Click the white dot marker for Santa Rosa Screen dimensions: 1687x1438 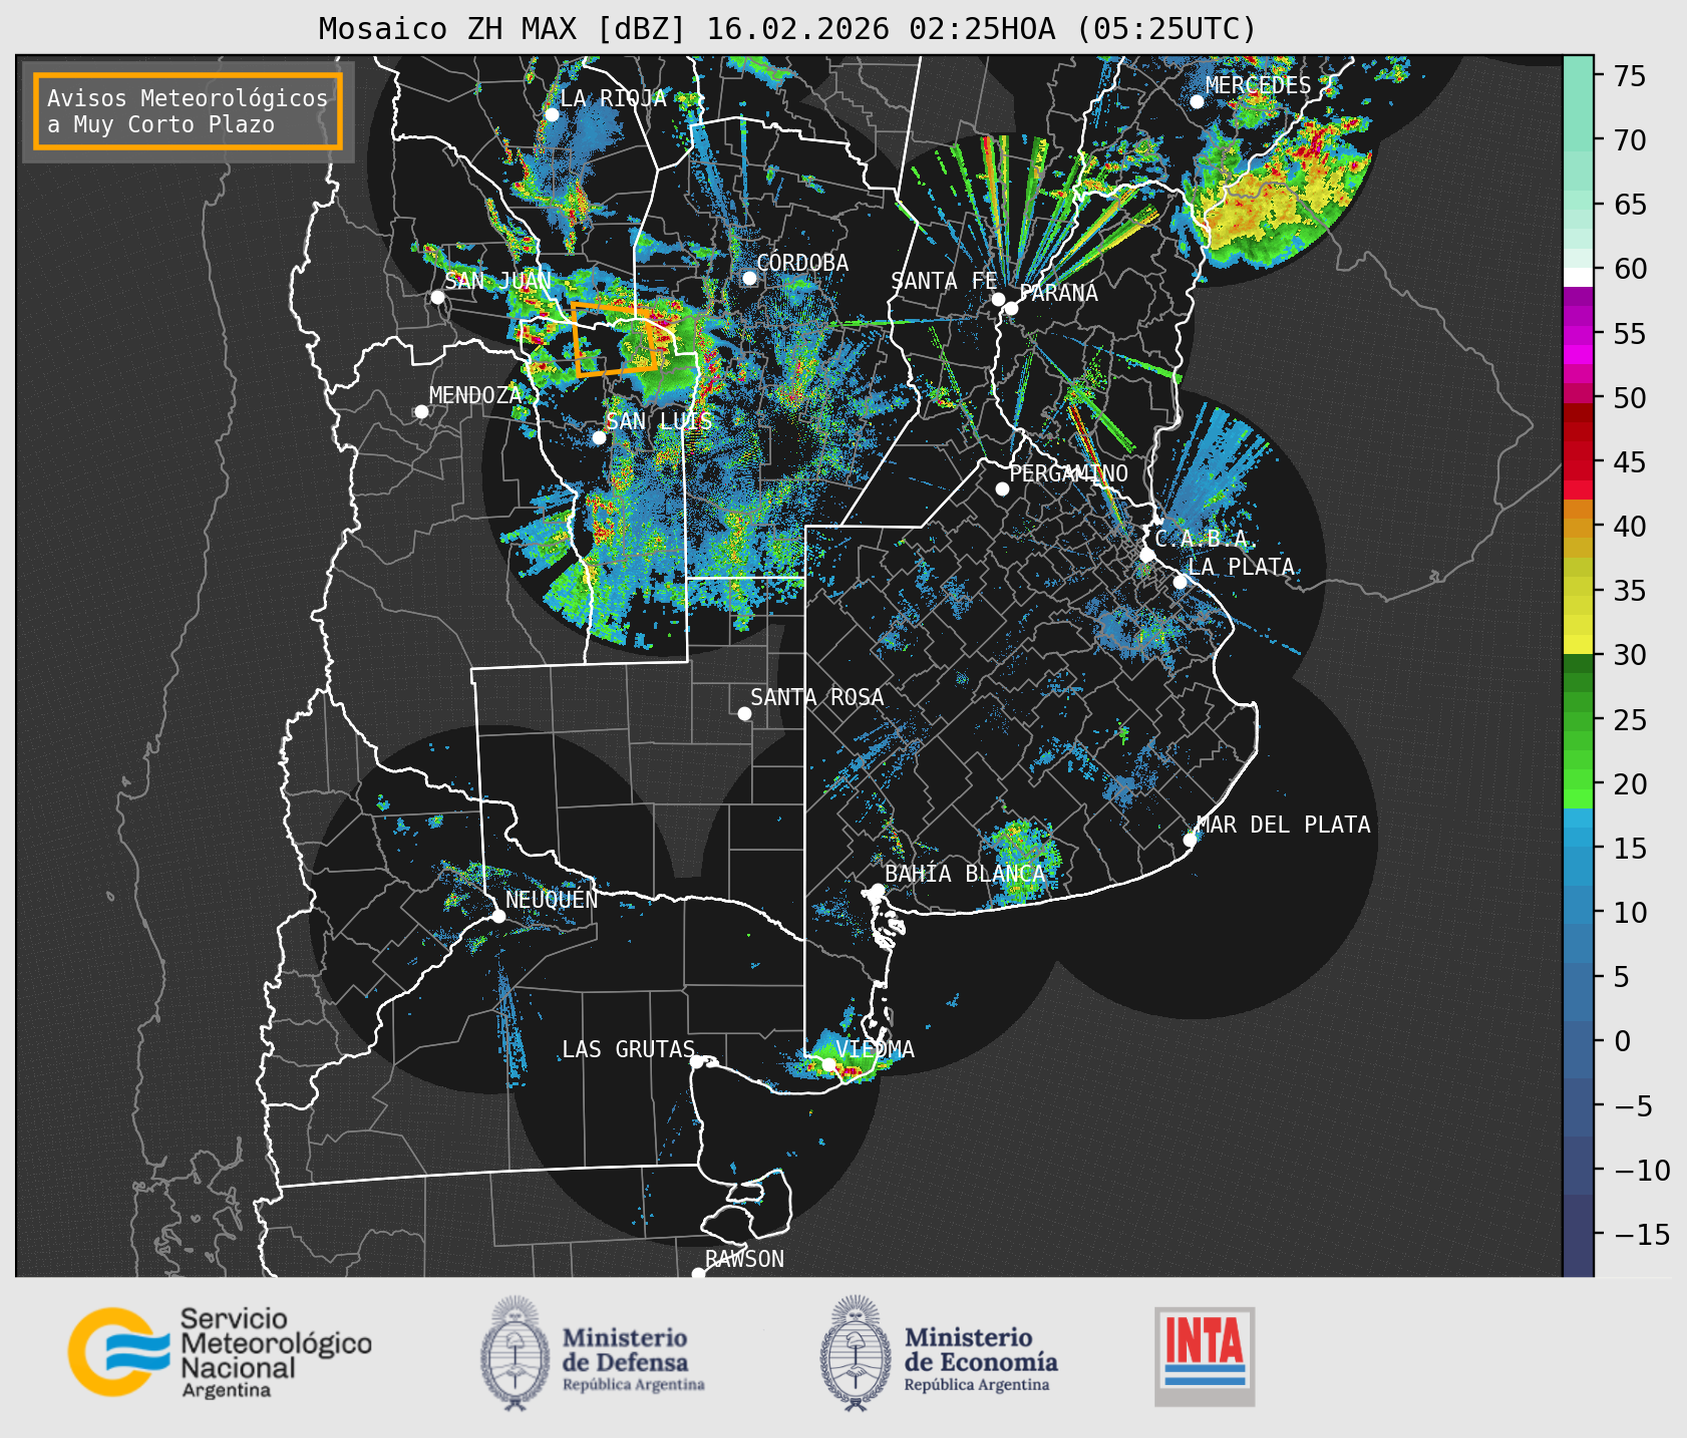(744, 713)
